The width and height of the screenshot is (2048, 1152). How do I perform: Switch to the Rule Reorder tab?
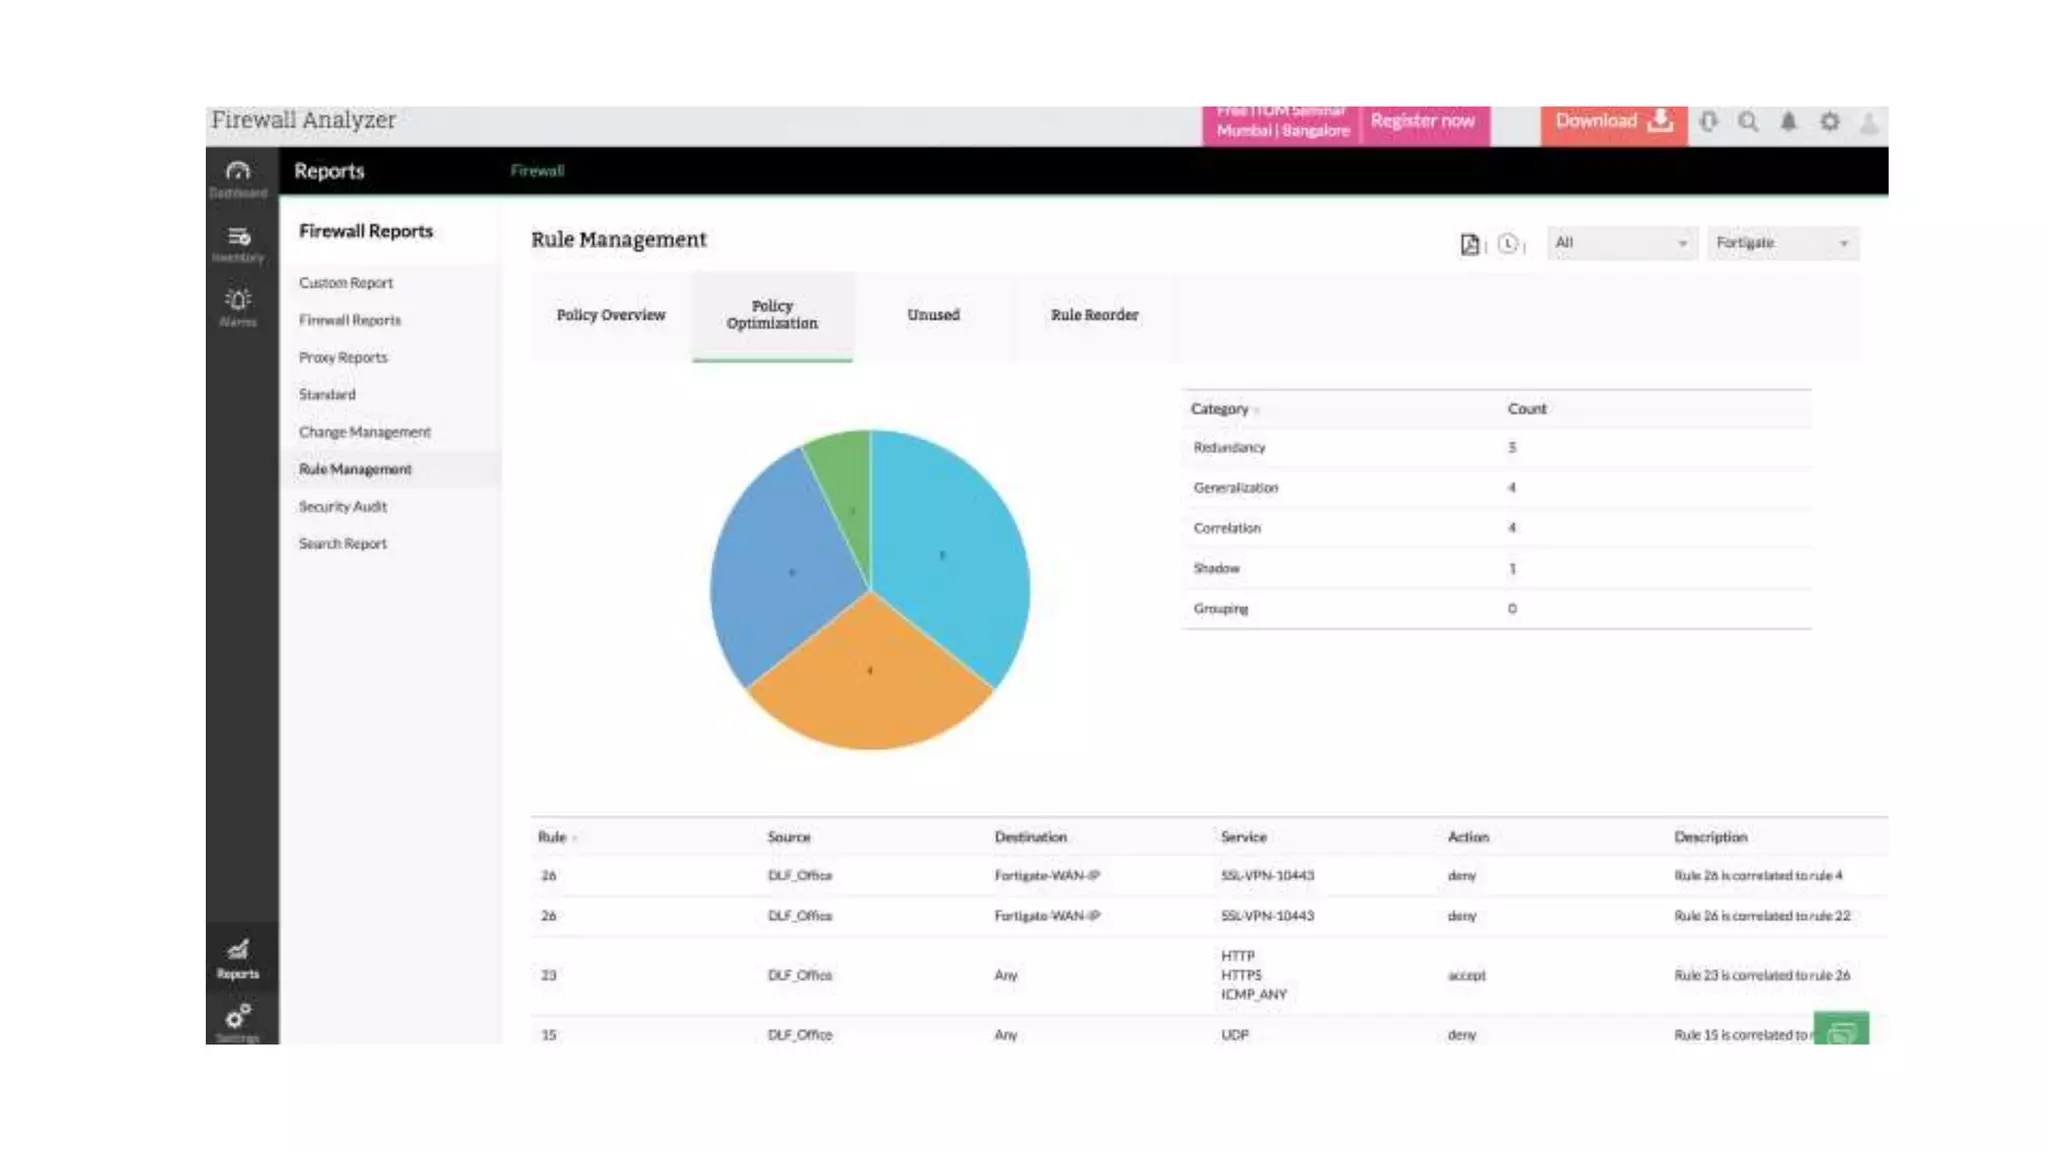(x=1094, y=315)
